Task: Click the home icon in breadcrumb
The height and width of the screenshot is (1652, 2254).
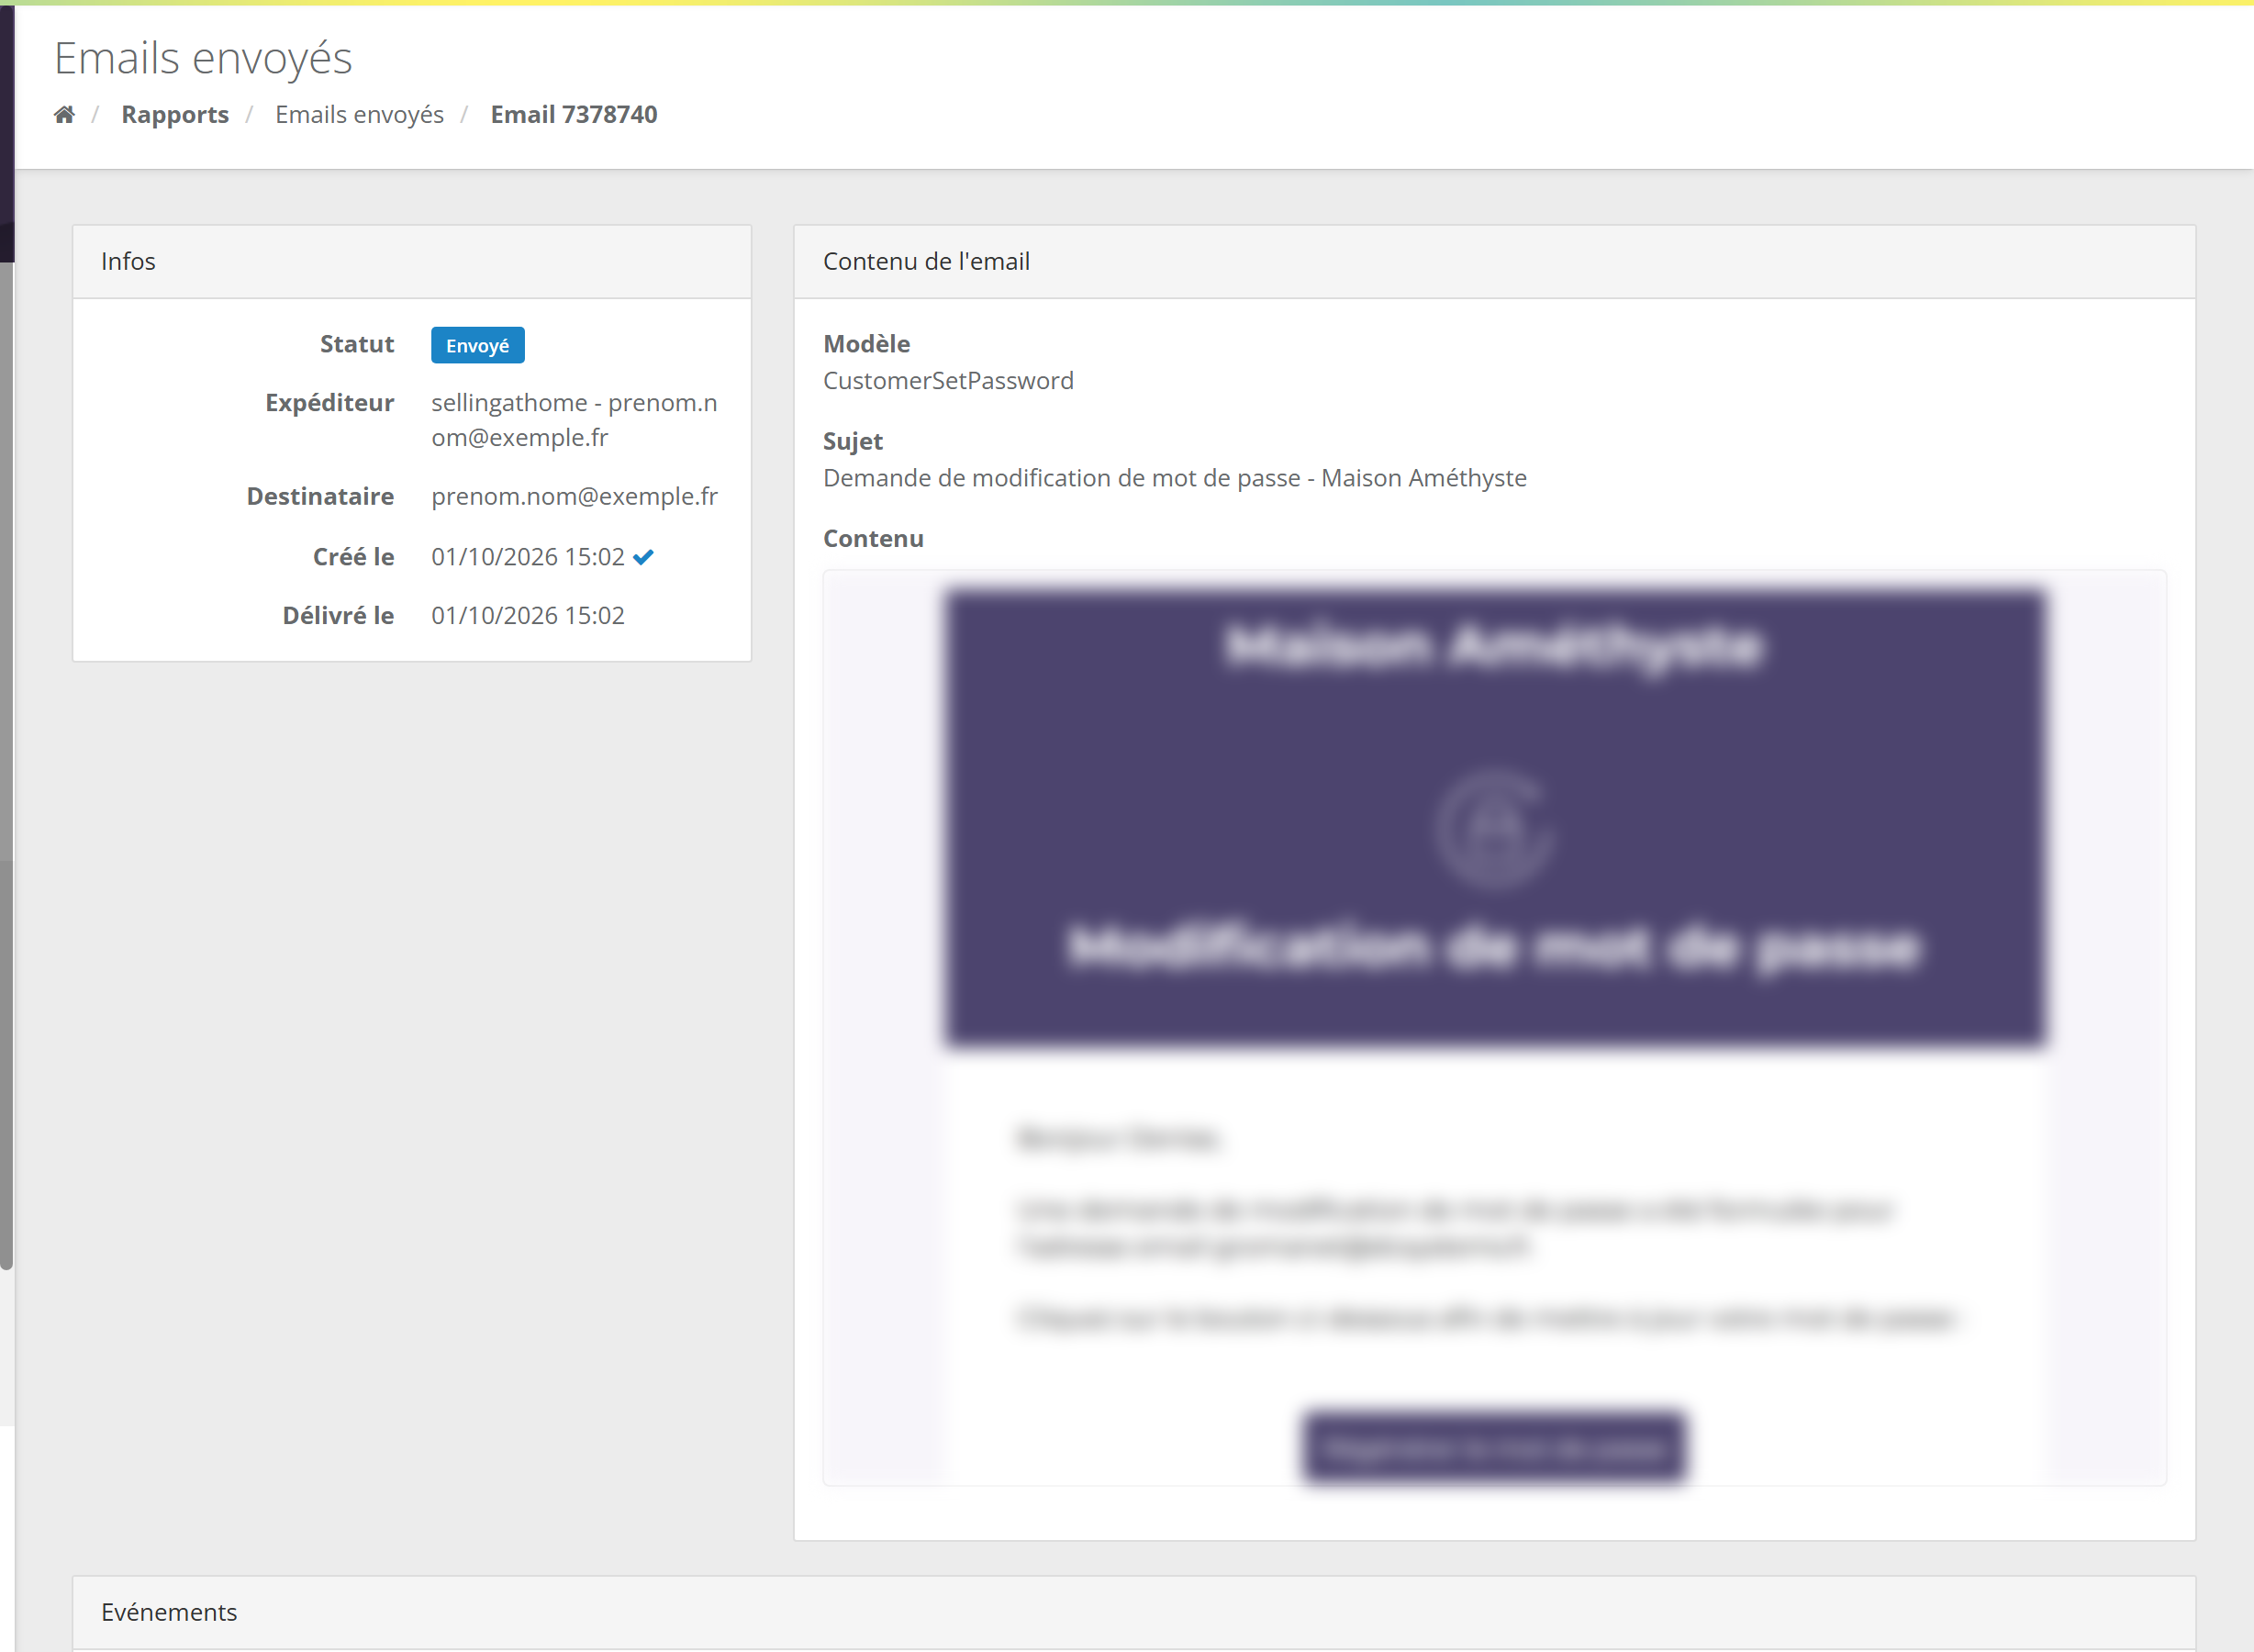Action: point(64,115)
